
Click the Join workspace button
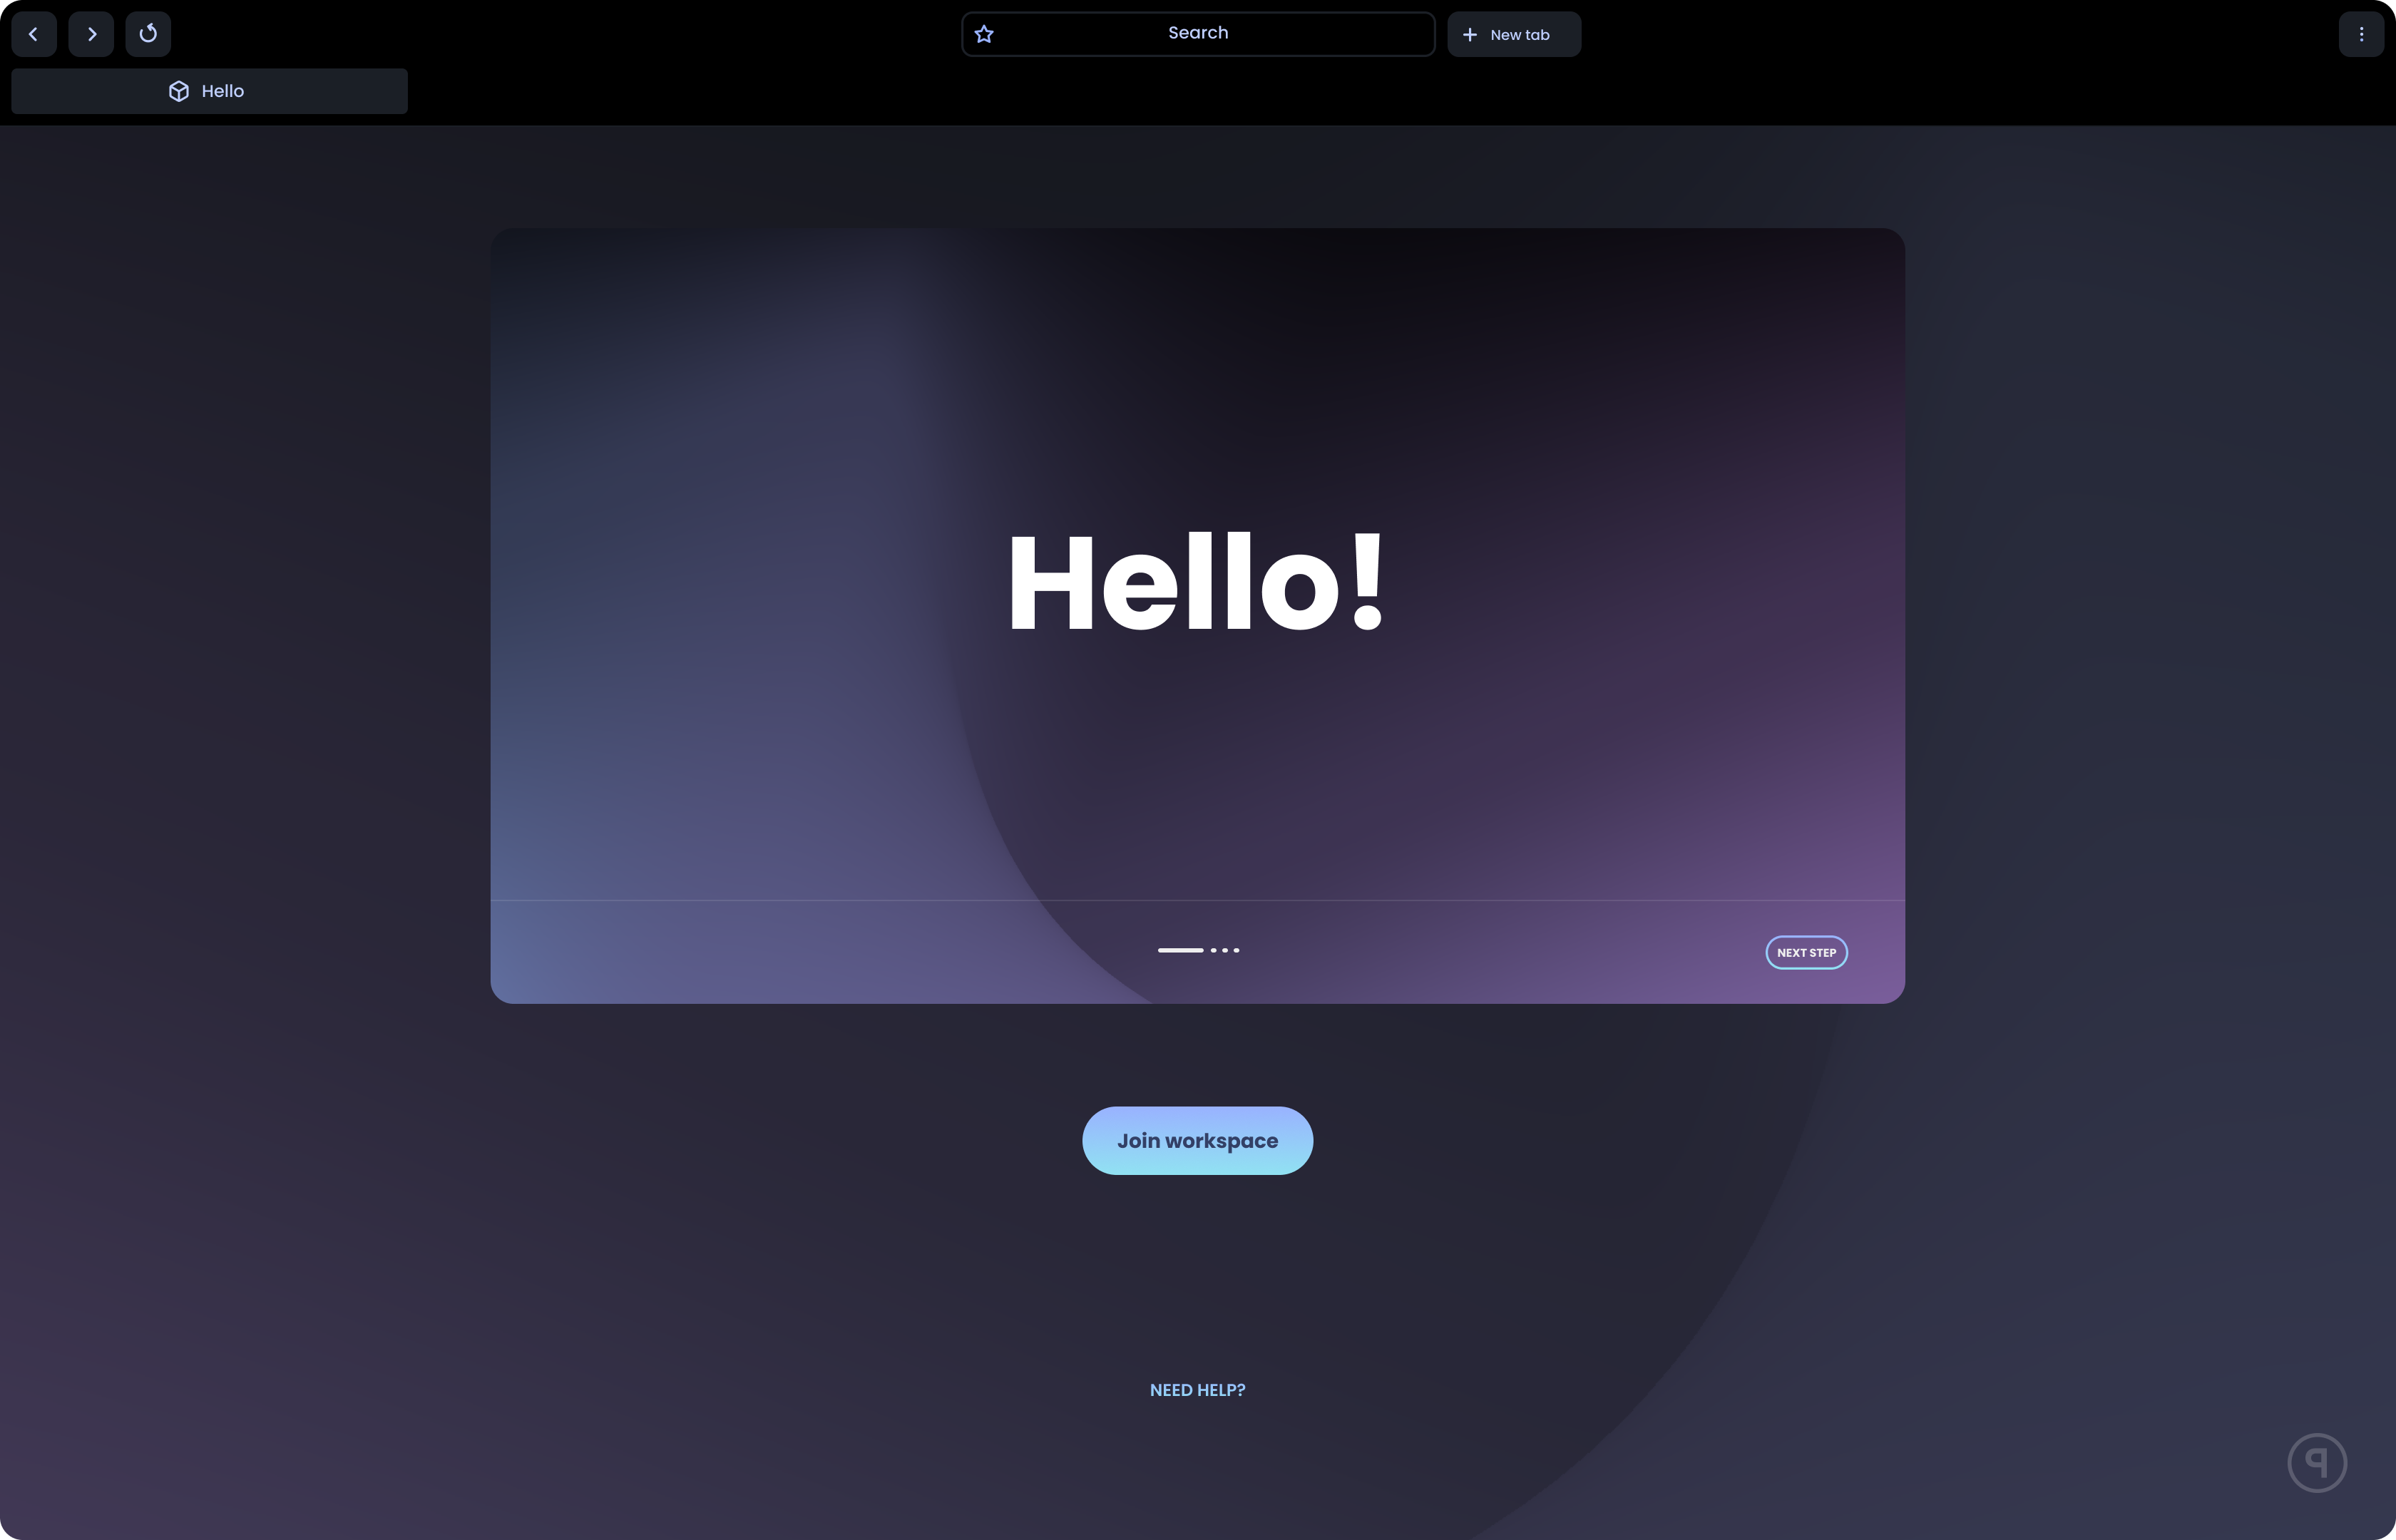(x=1197, y=1139)
